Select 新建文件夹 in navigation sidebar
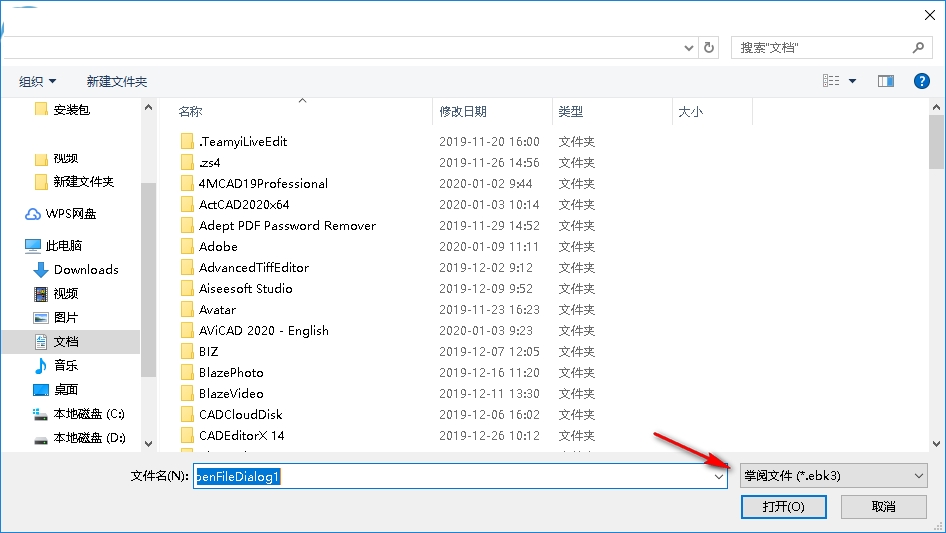The image size is (946, 533). (83, 182)
